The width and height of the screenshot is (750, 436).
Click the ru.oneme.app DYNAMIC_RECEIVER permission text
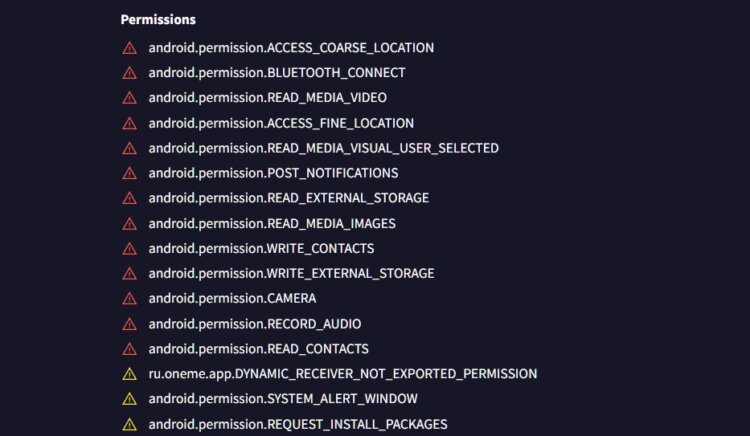tap(342, 374)
